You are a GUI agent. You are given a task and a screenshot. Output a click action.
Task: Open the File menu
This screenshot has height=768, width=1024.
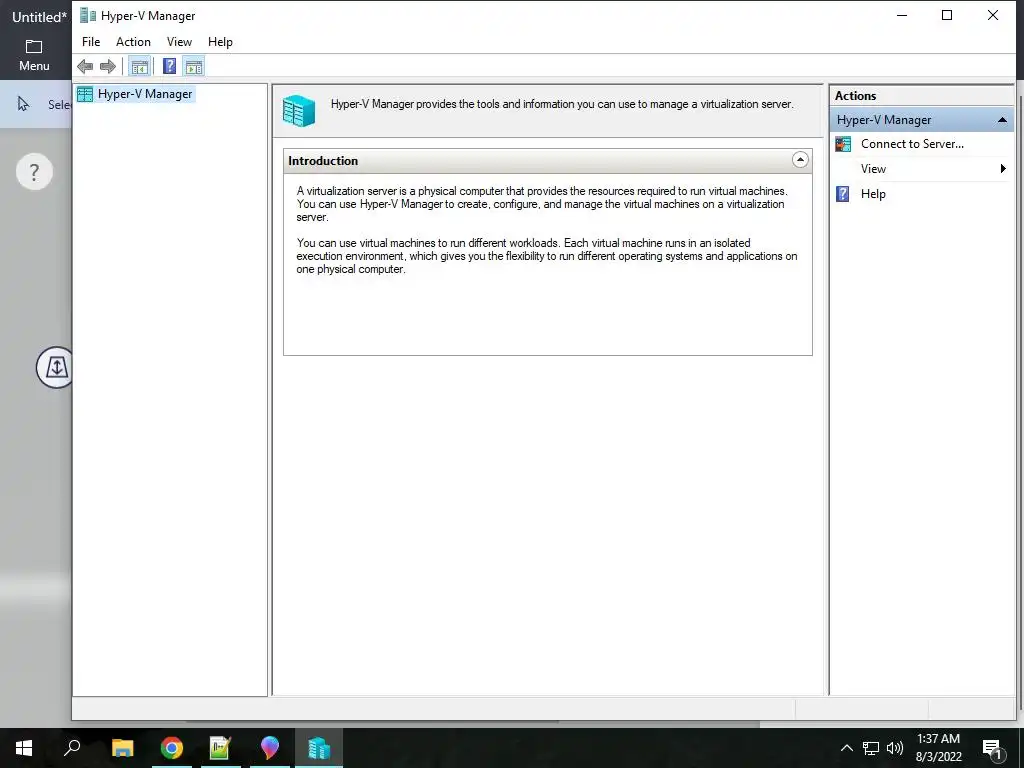[x=91, y=42]
